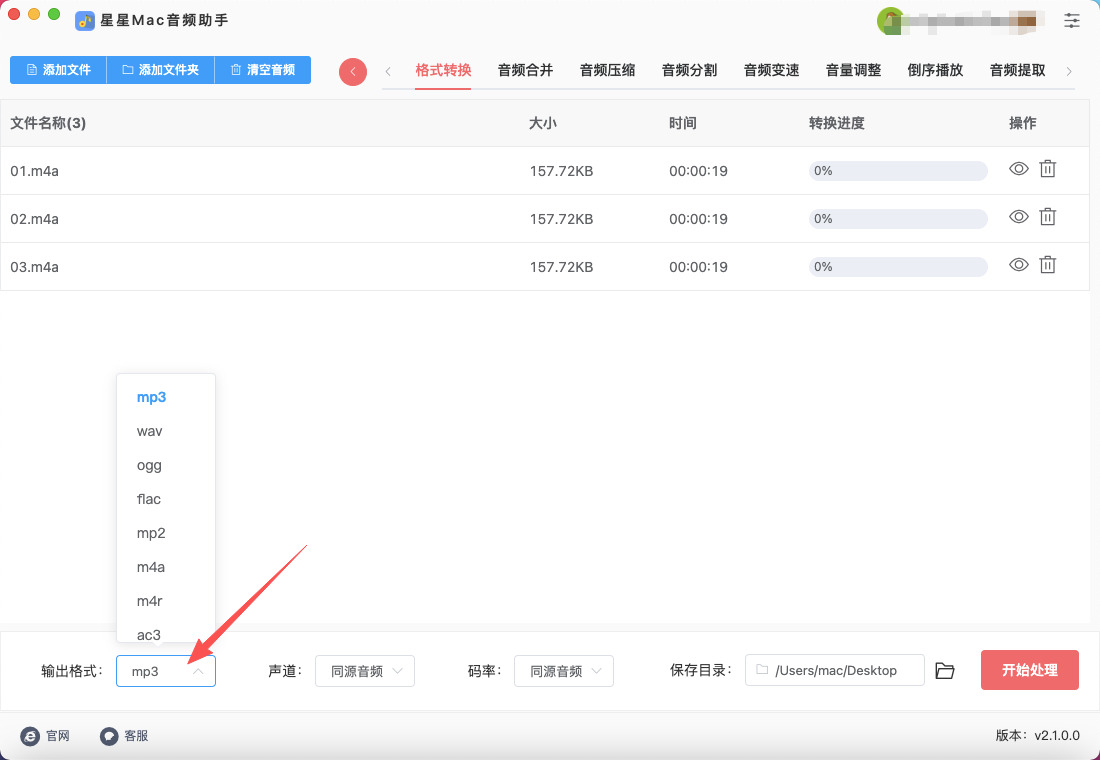This screenshot has width=1100, height=760.
Task: Select wav in the format list
Action: tap(166, 431)
